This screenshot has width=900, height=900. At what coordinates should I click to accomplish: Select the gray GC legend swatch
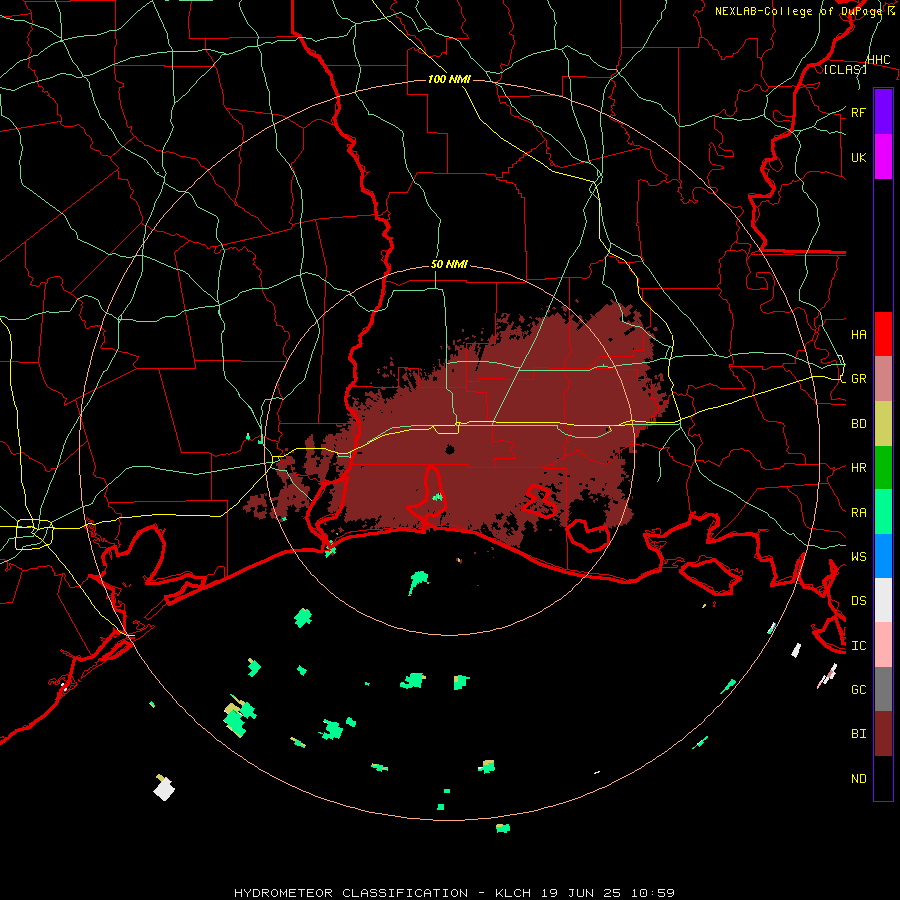pos(883,689)
